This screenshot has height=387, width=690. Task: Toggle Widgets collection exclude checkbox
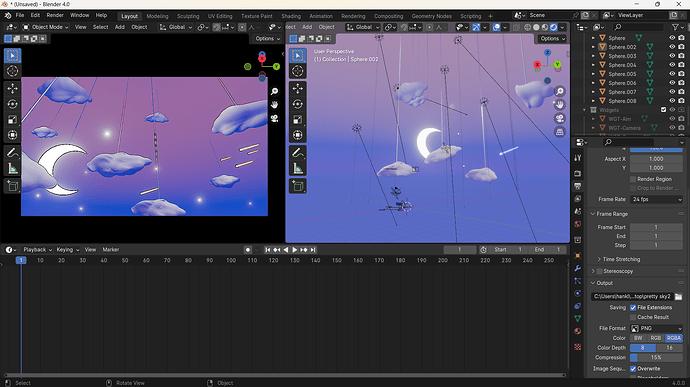[x=663, y=110]
